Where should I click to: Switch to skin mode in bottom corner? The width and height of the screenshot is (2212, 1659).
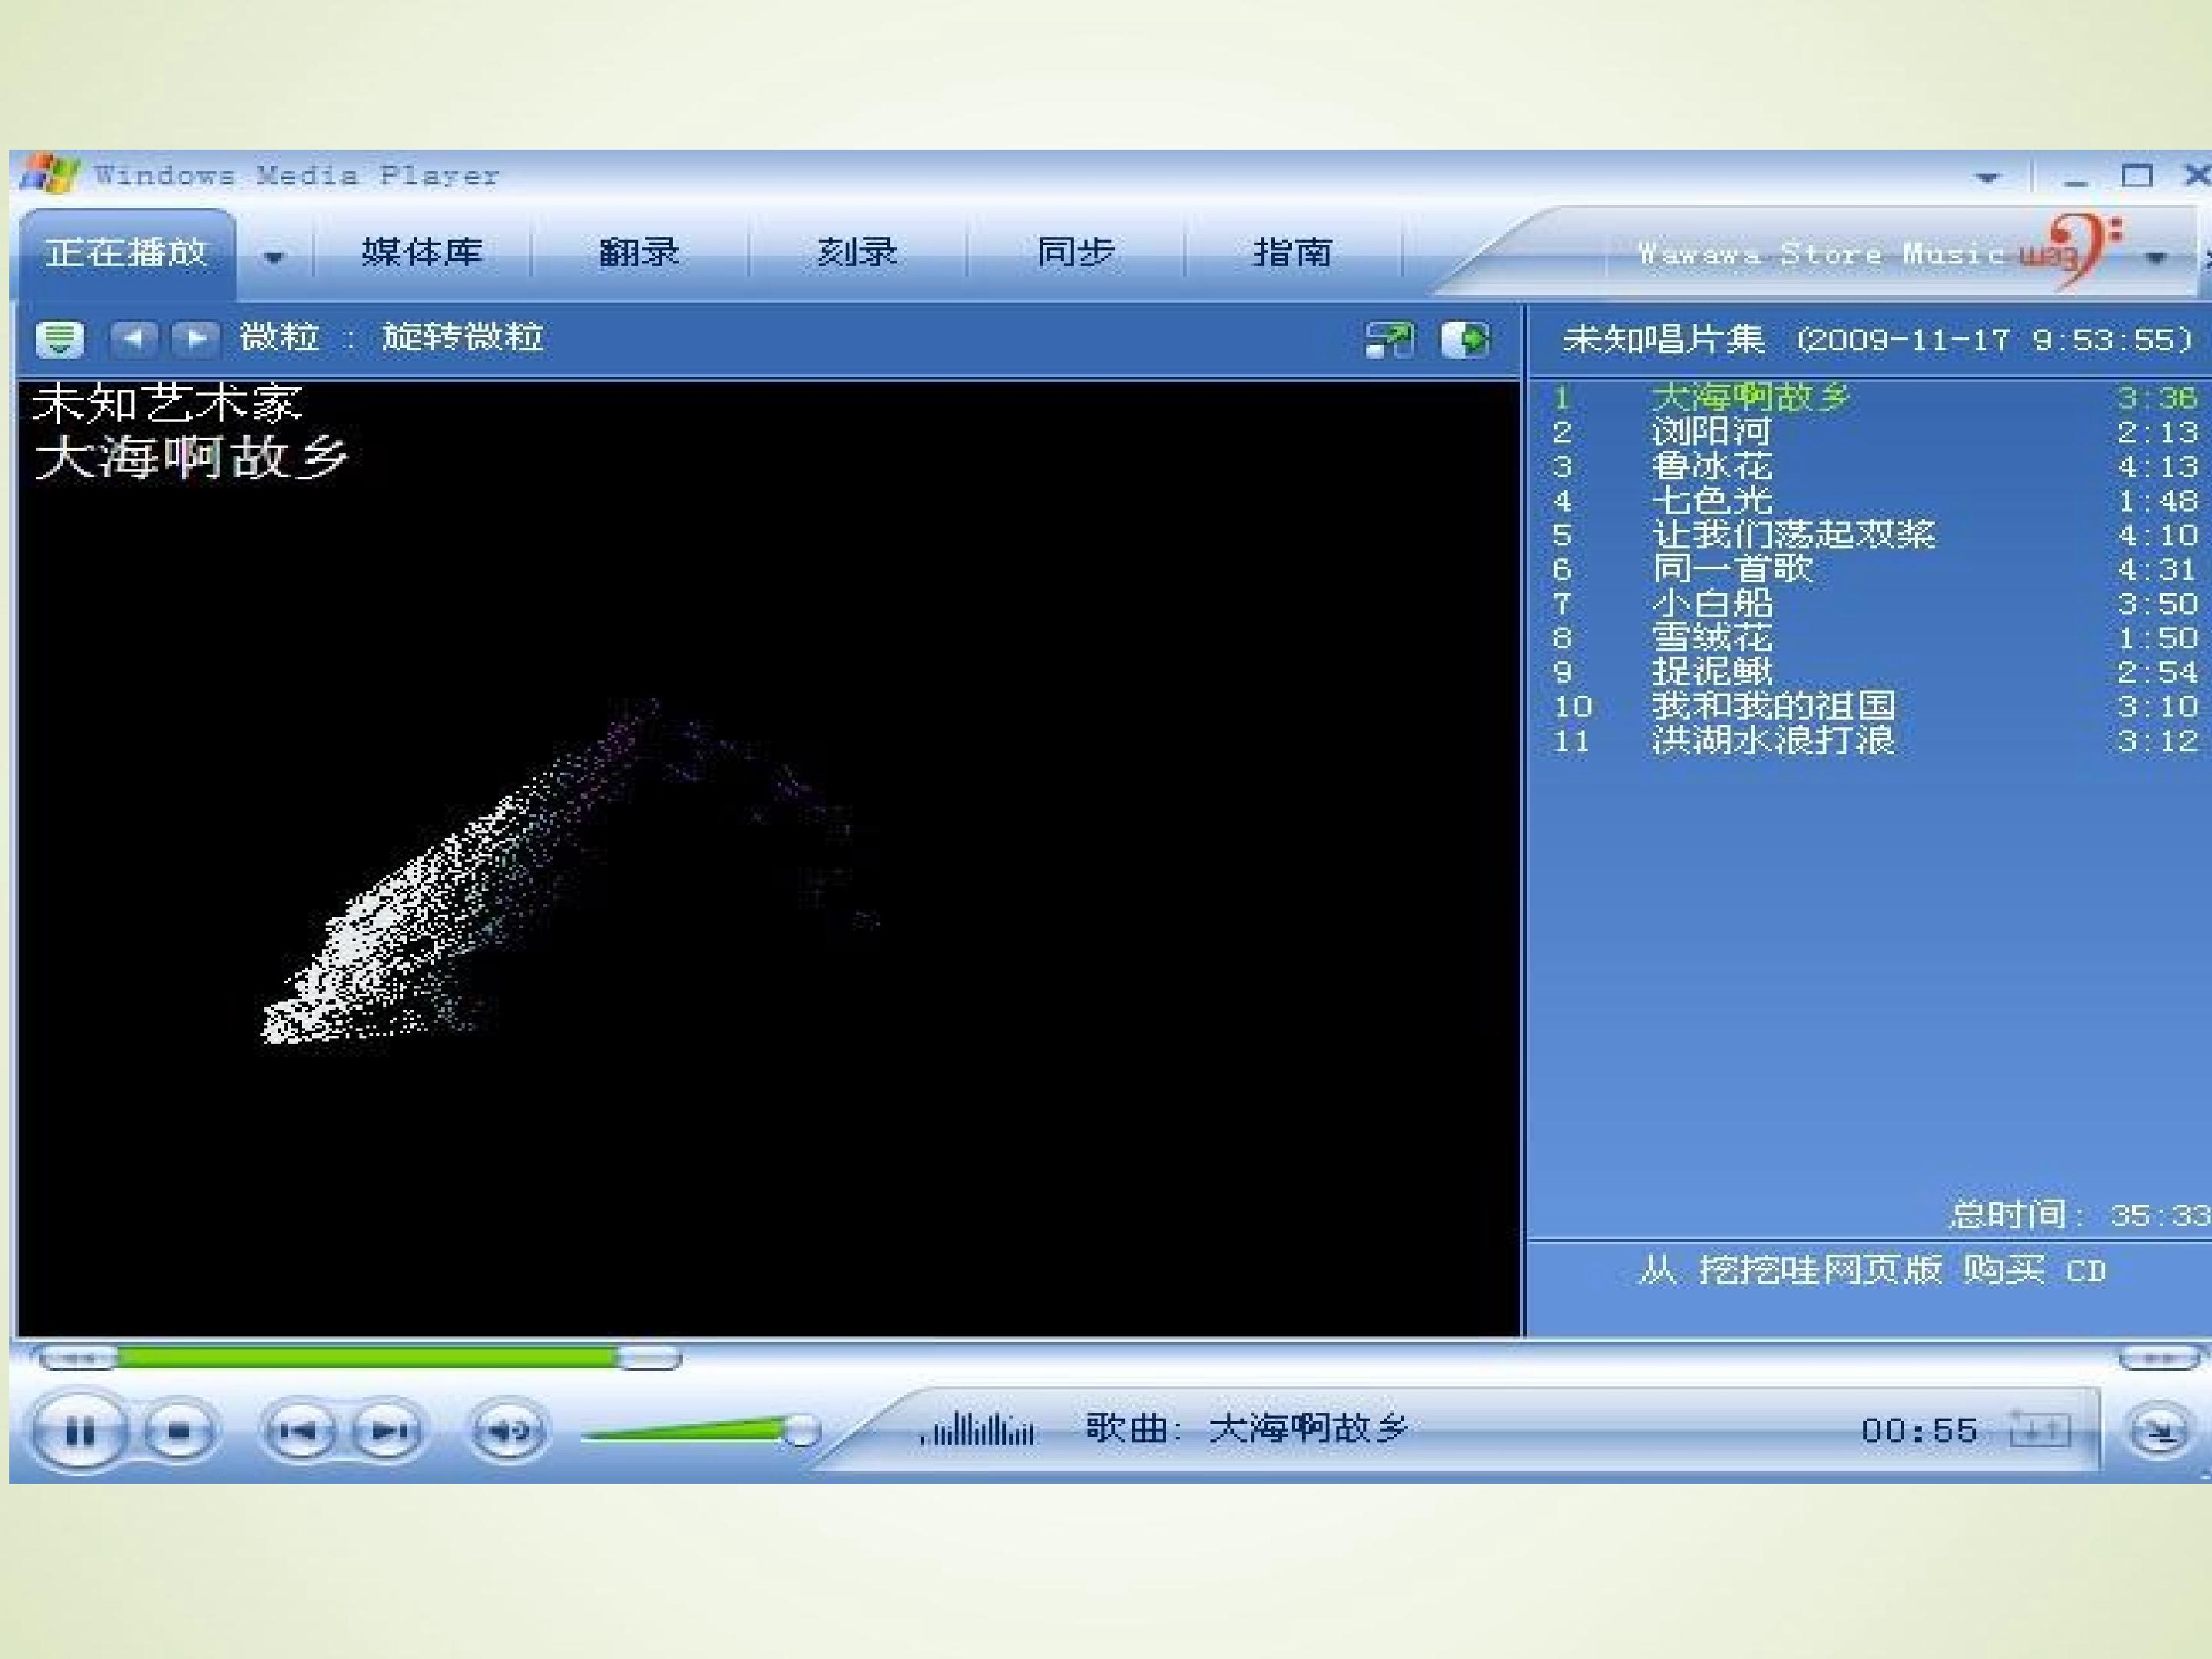pyautogui.click(x=2158, y=1431)
